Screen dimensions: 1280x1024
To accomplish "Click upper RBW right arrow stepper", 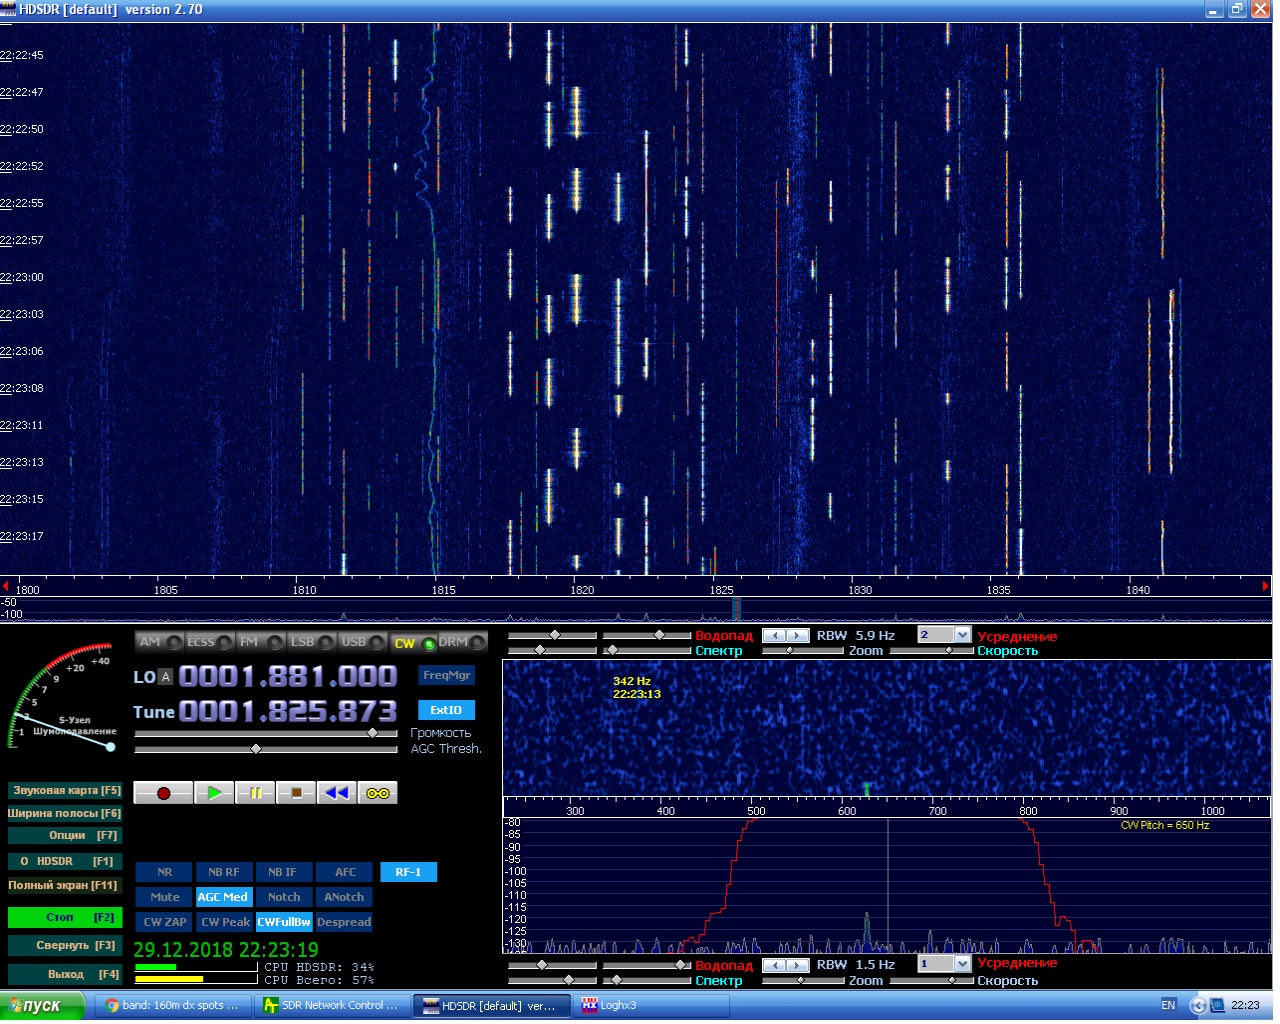I will tap(798, 635).
